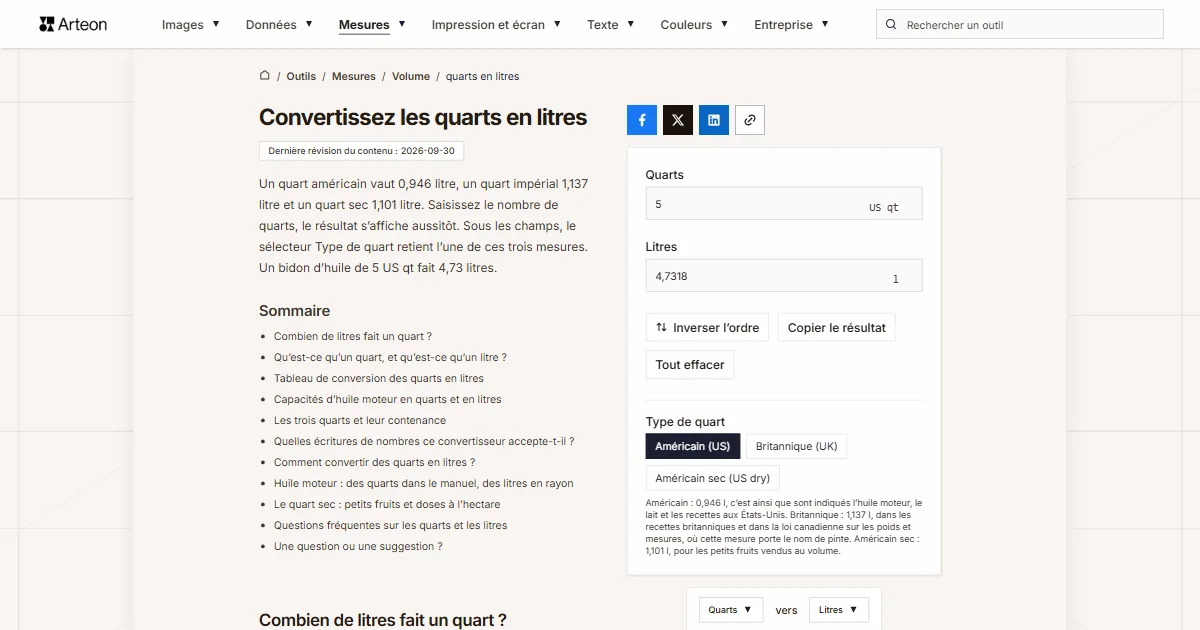The height and width of the screenshot is (630, 1200).
Task: Jump to Les trois quarts et leur contenance
Action: (x=360, y=420)
